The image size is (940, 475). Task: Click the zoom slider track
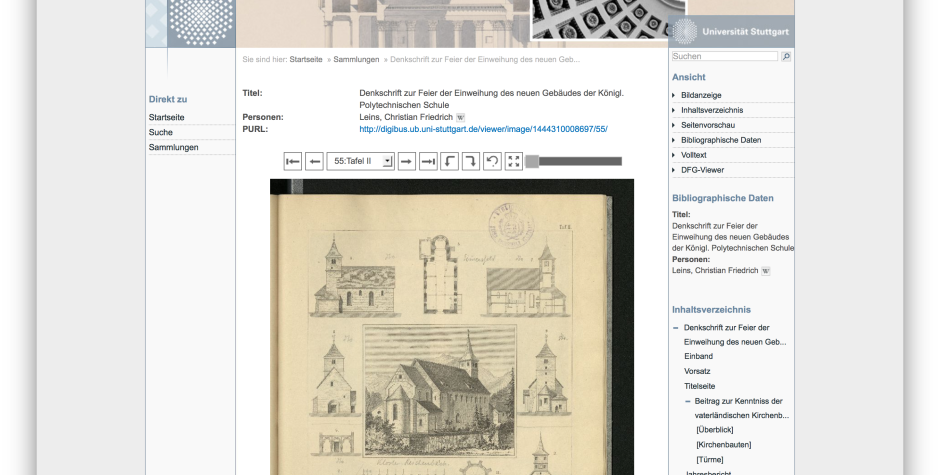(580, 161)
